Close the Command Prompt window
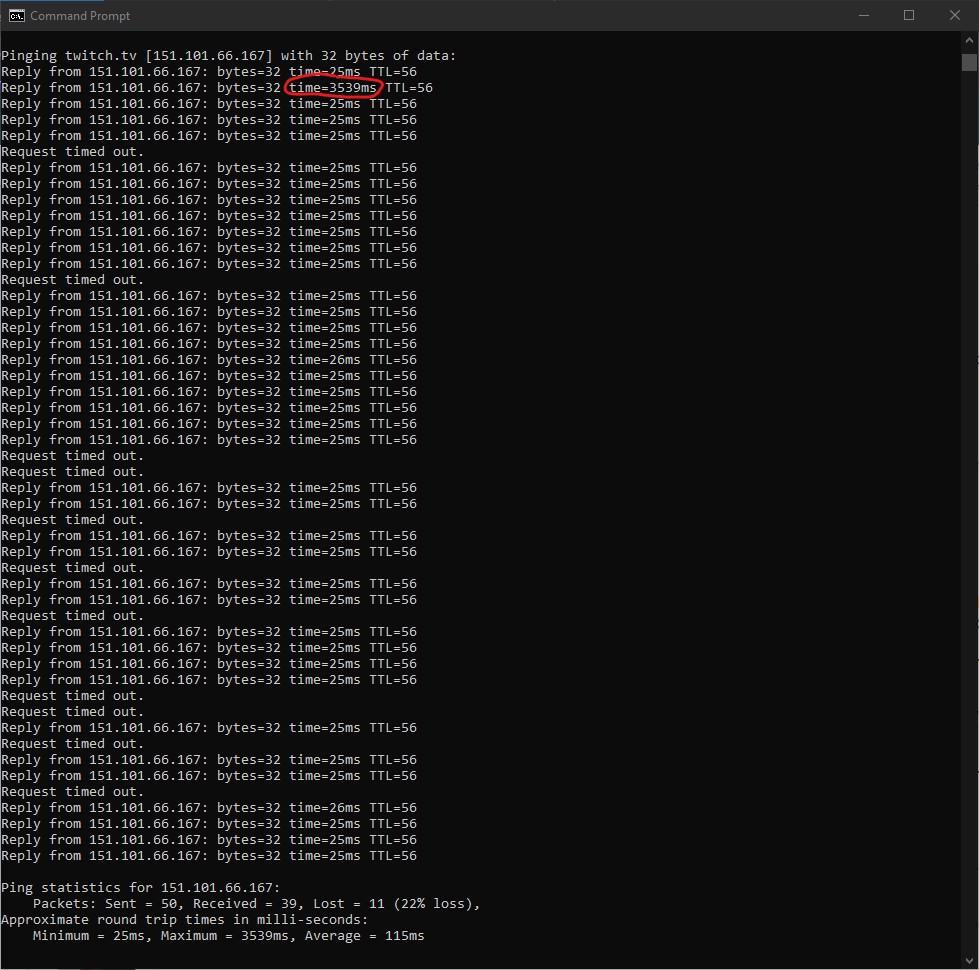This screenshot has width=979, height=970. click(x=955, y=15)
